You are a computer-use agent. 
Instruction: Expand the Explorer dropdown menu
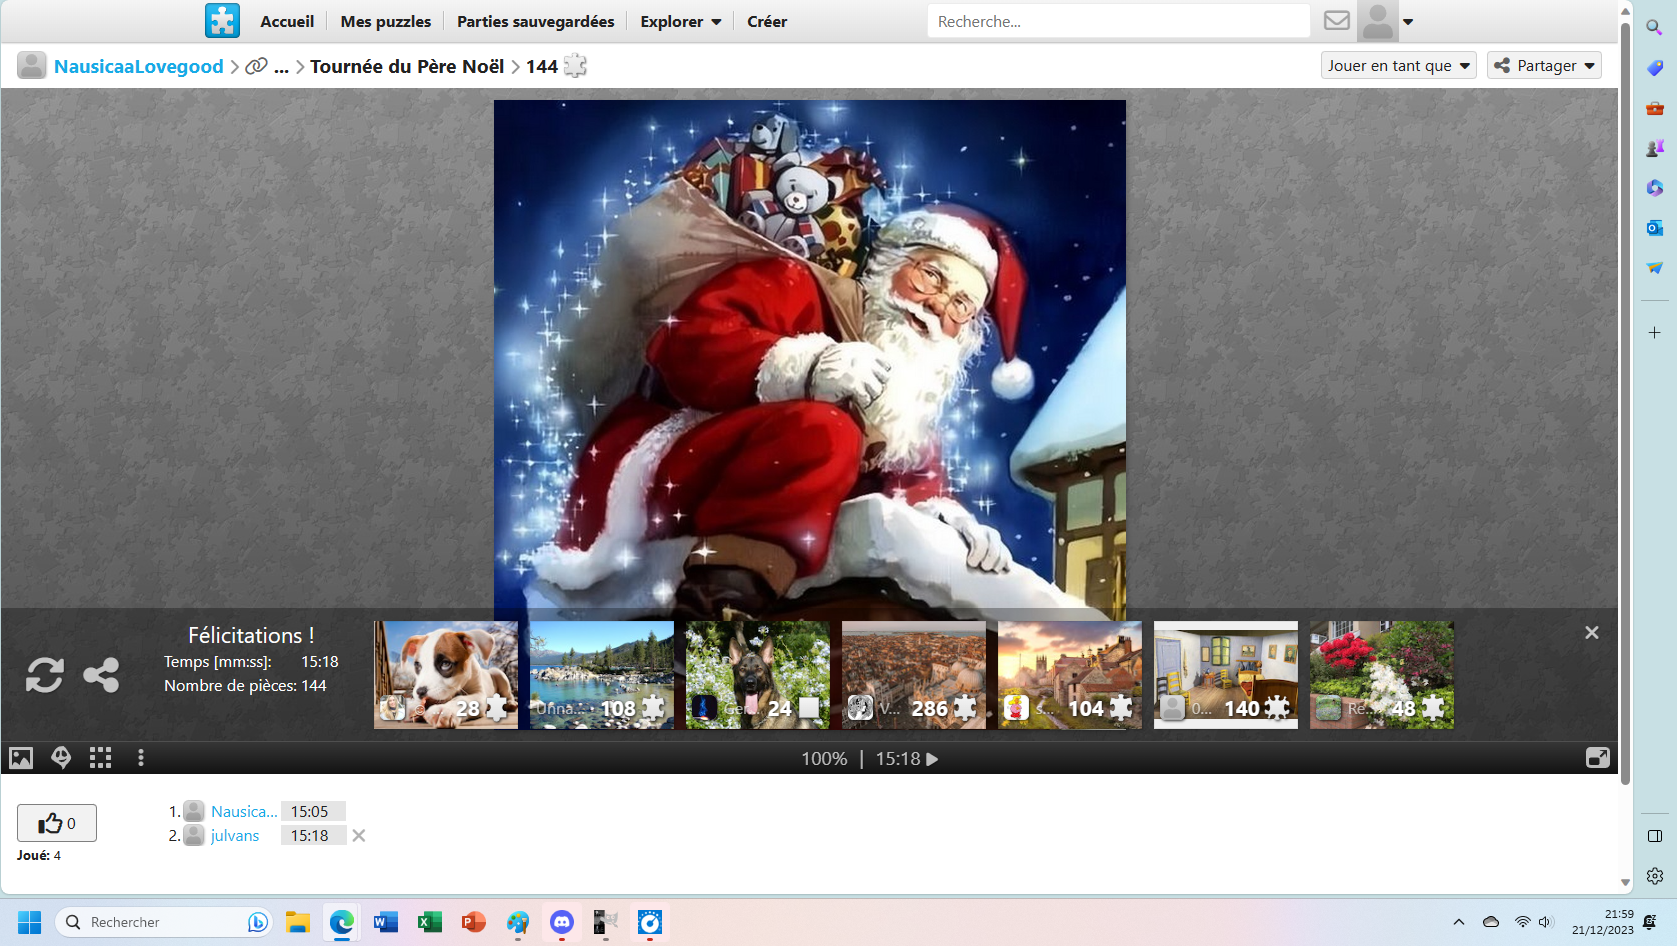681,21
